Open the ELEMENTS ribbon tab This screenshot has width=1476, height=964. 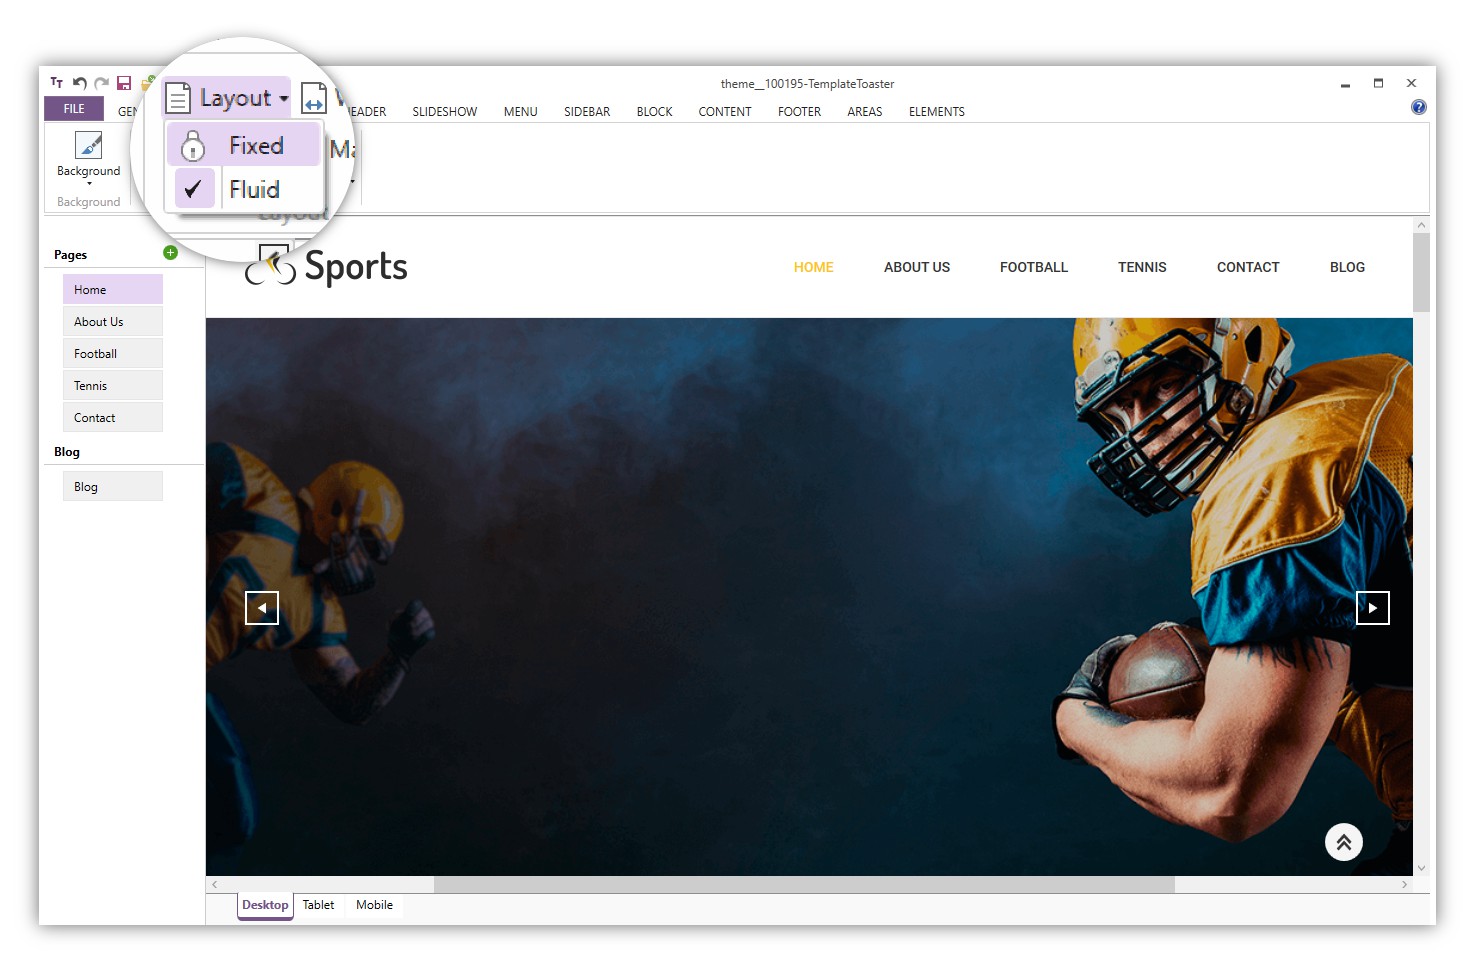937,112
